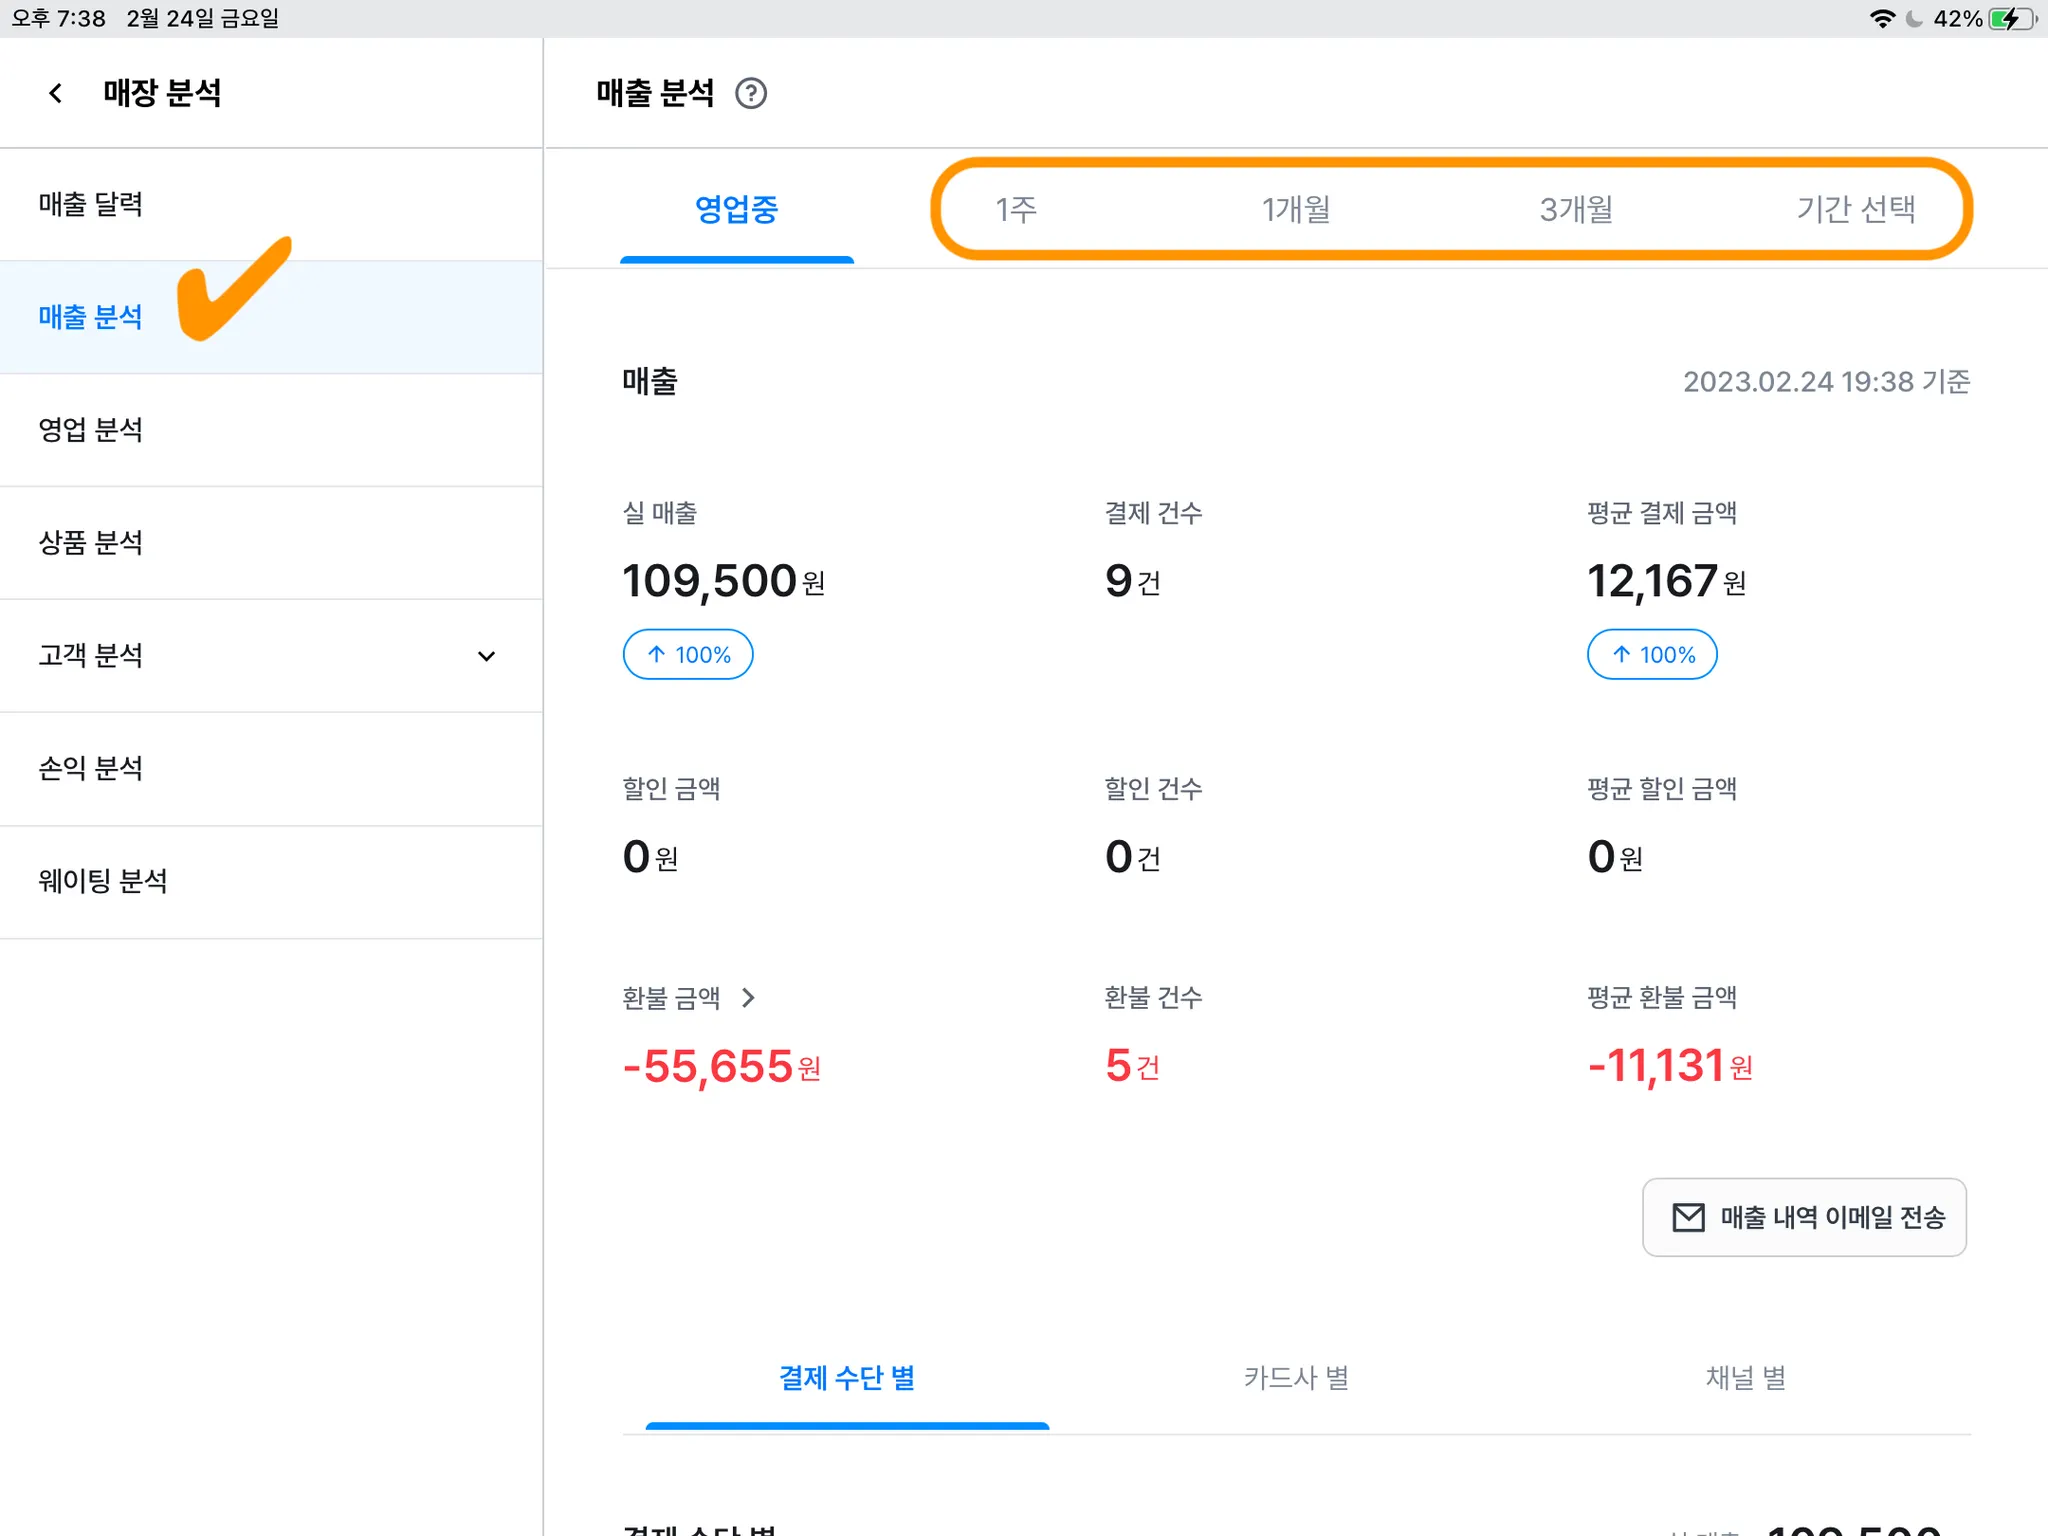Switch to the 1개월 period tab
The width and height of the screenshot is (2048, 1536).
pos(1296,209)
